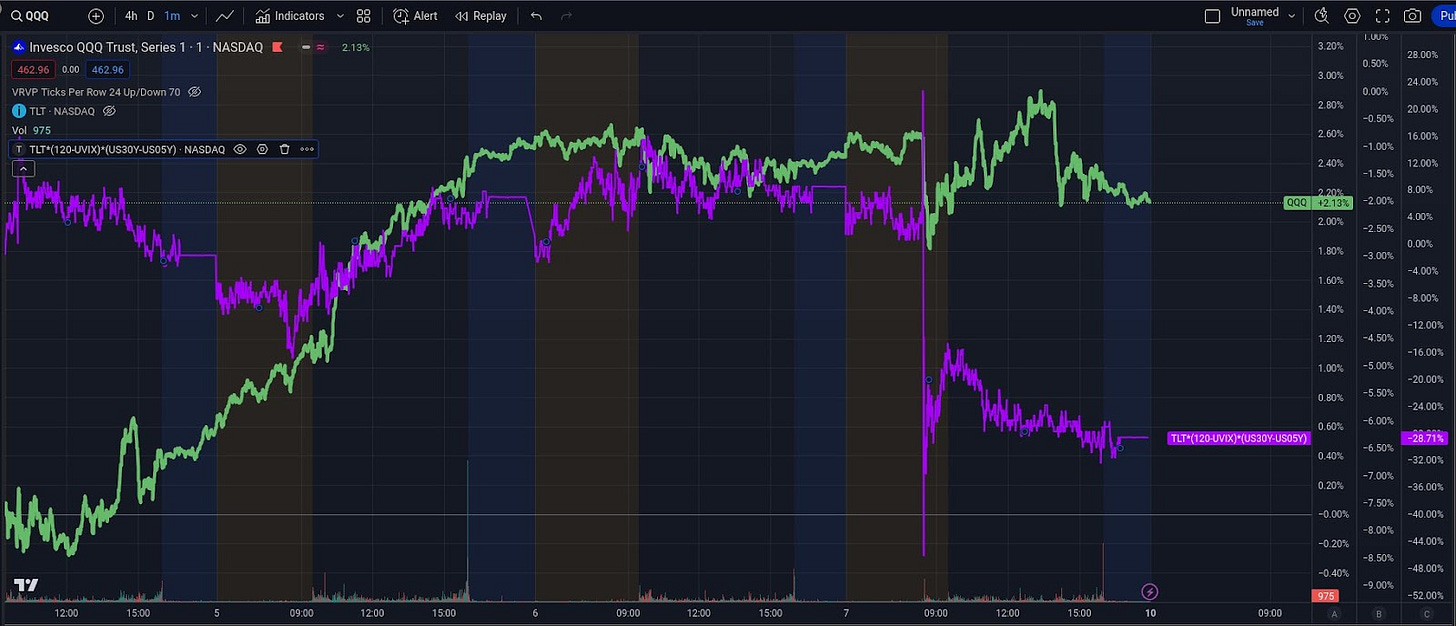Open indicator templates grid icon
Image resolution: width=1456 pixels, height=626 pixels.
(x=364, y=16)
